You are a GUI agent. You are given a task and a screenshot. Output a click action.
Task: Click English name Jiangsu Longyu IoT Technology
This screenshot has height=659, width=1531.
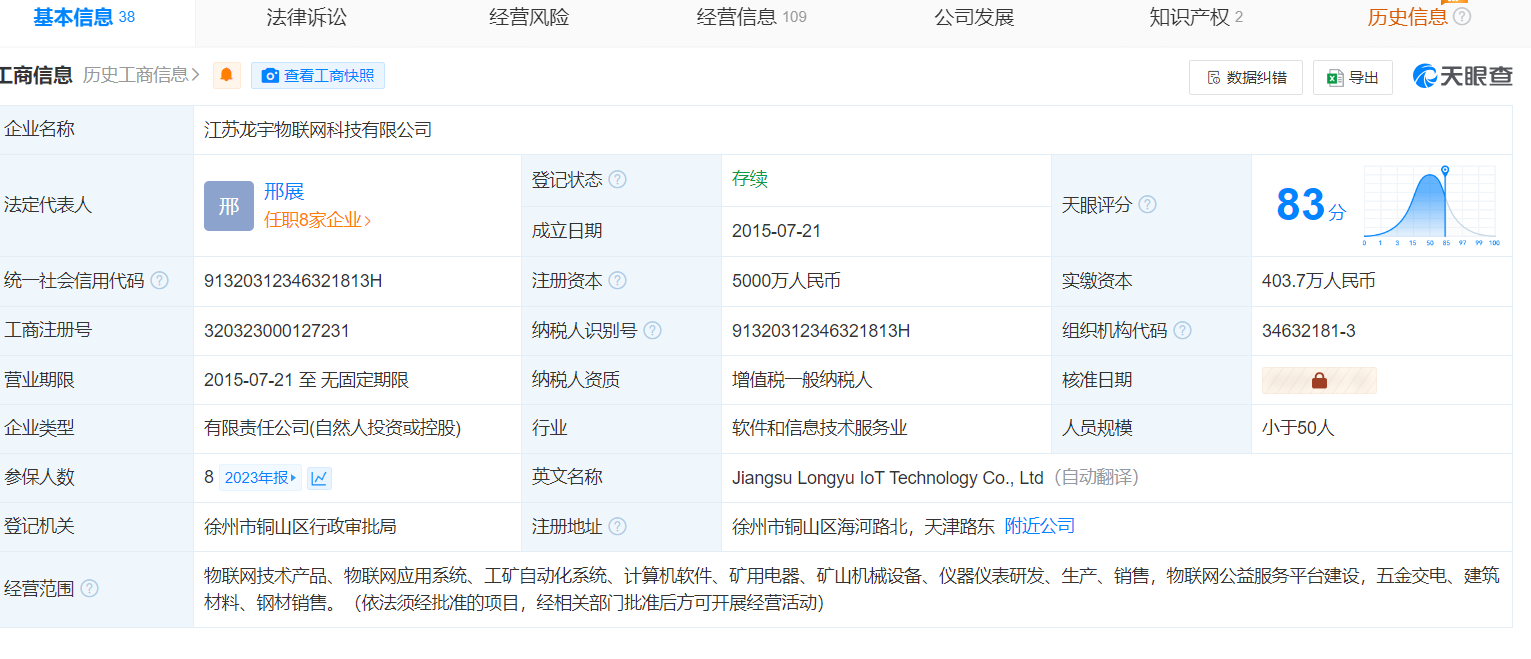click(x=888, y=478)
